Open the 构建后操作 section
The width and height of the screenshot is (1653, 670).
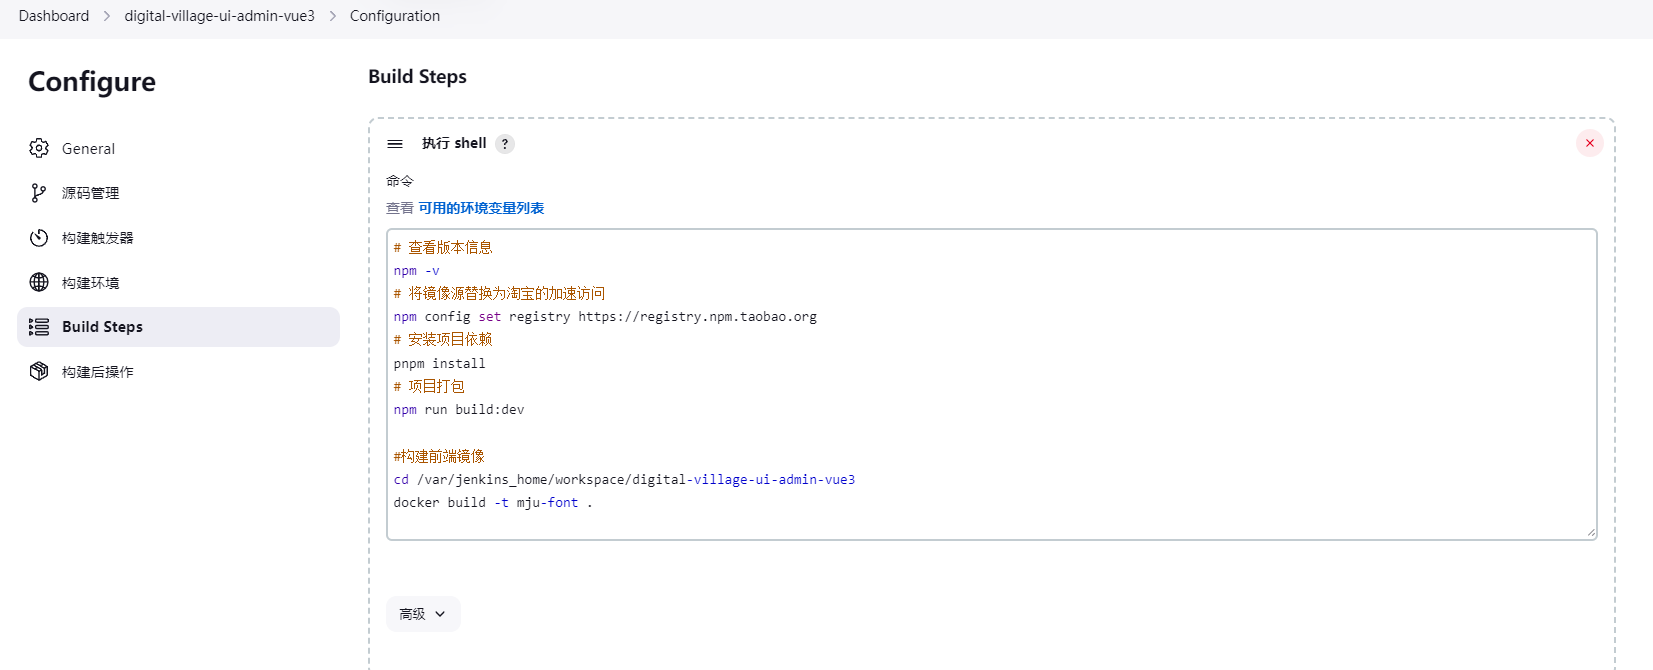pos(97,372)
